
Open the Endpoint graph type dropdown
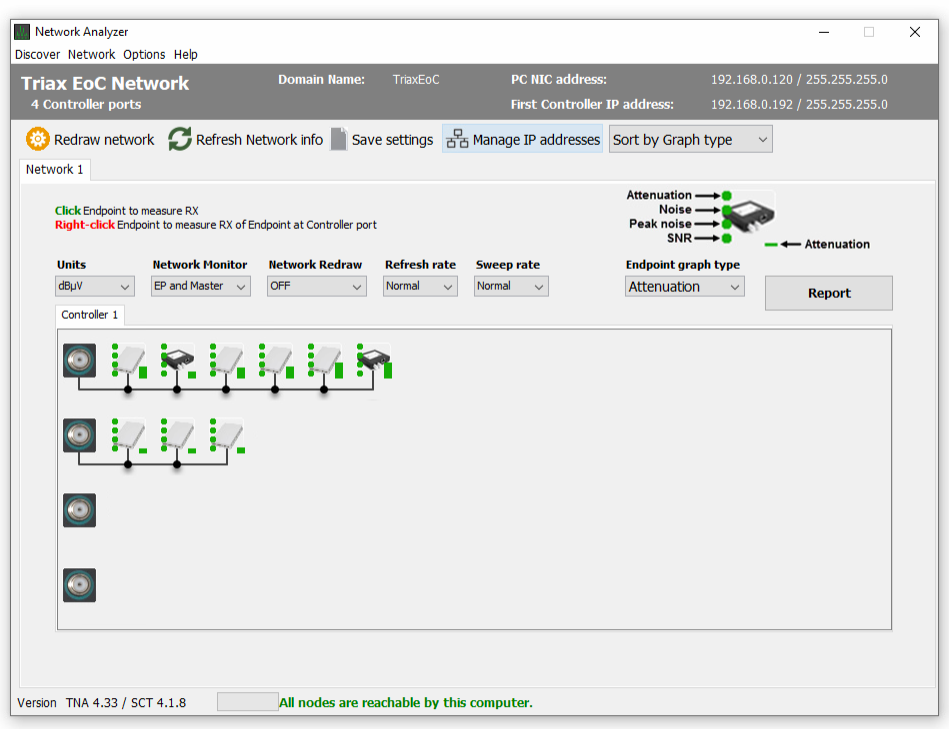coord(685,287)
